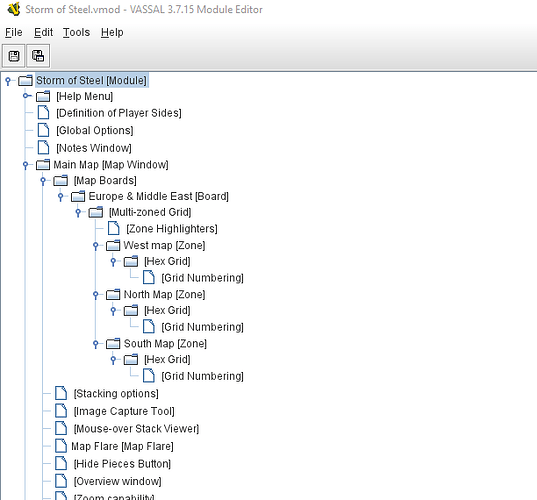Collapse Hex Grid under South Map
This screenshot has height=500, width=537.
(x=113, y=360)
